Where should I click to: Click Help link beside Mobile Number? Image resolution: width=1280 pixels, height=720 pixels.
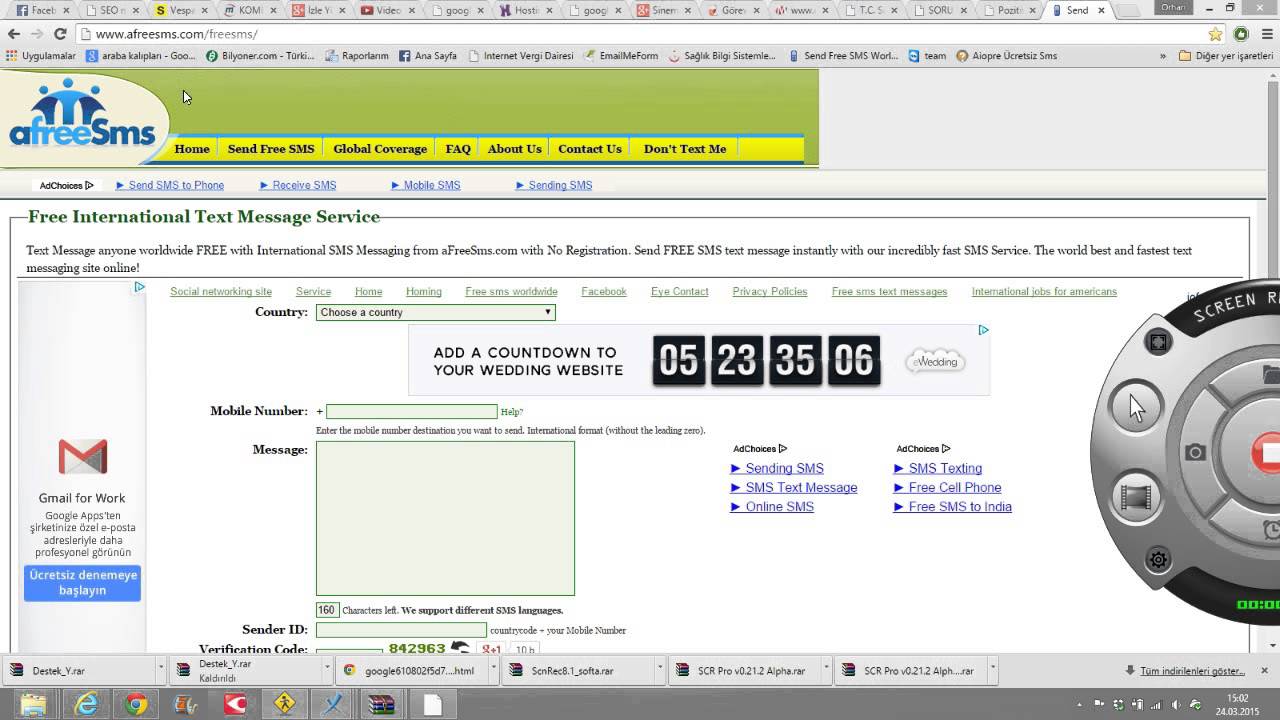pyautogui.click(x=512, y=412)
